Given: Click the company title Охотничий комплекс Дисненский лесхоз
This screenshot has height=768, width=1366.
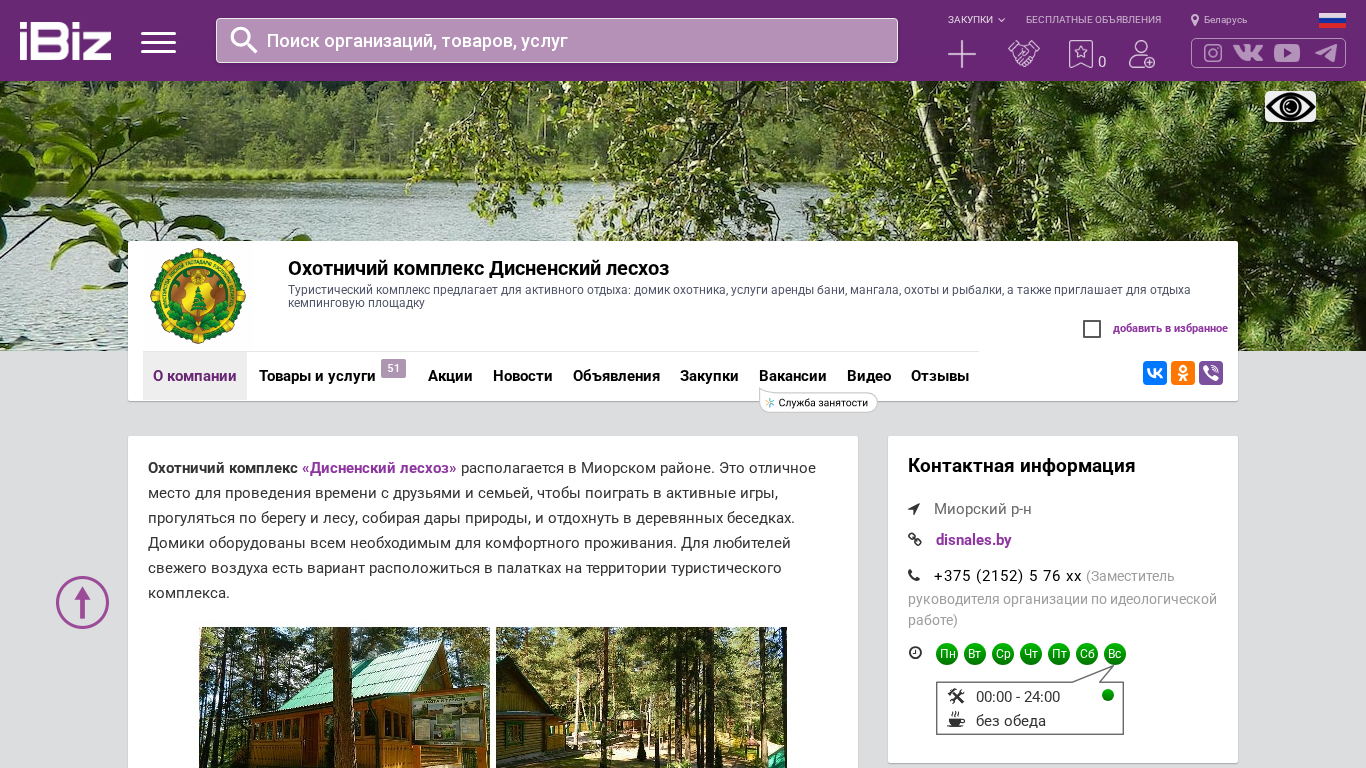Looking at the screenshot, I should tap(478, 268).
